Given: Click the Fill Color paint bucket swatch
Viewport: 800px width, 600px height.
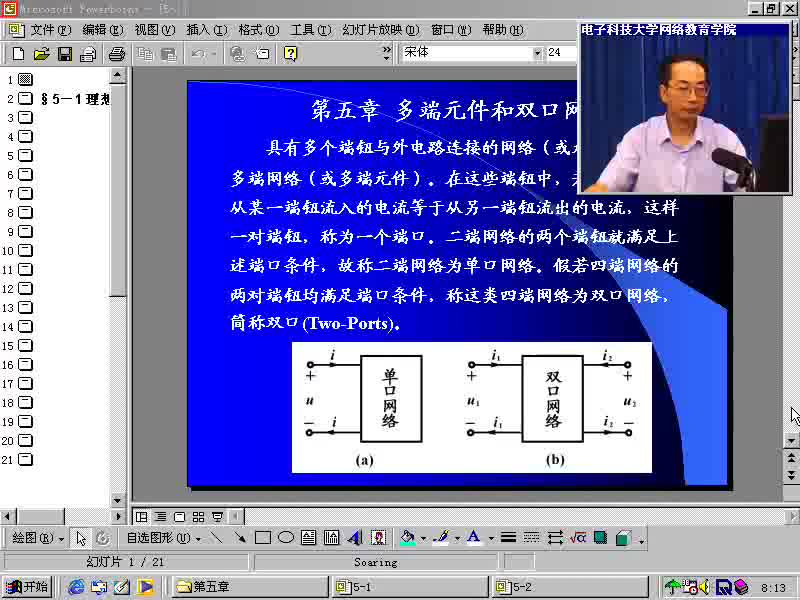Looking at the screenshot, I should [x=408, y=538].
